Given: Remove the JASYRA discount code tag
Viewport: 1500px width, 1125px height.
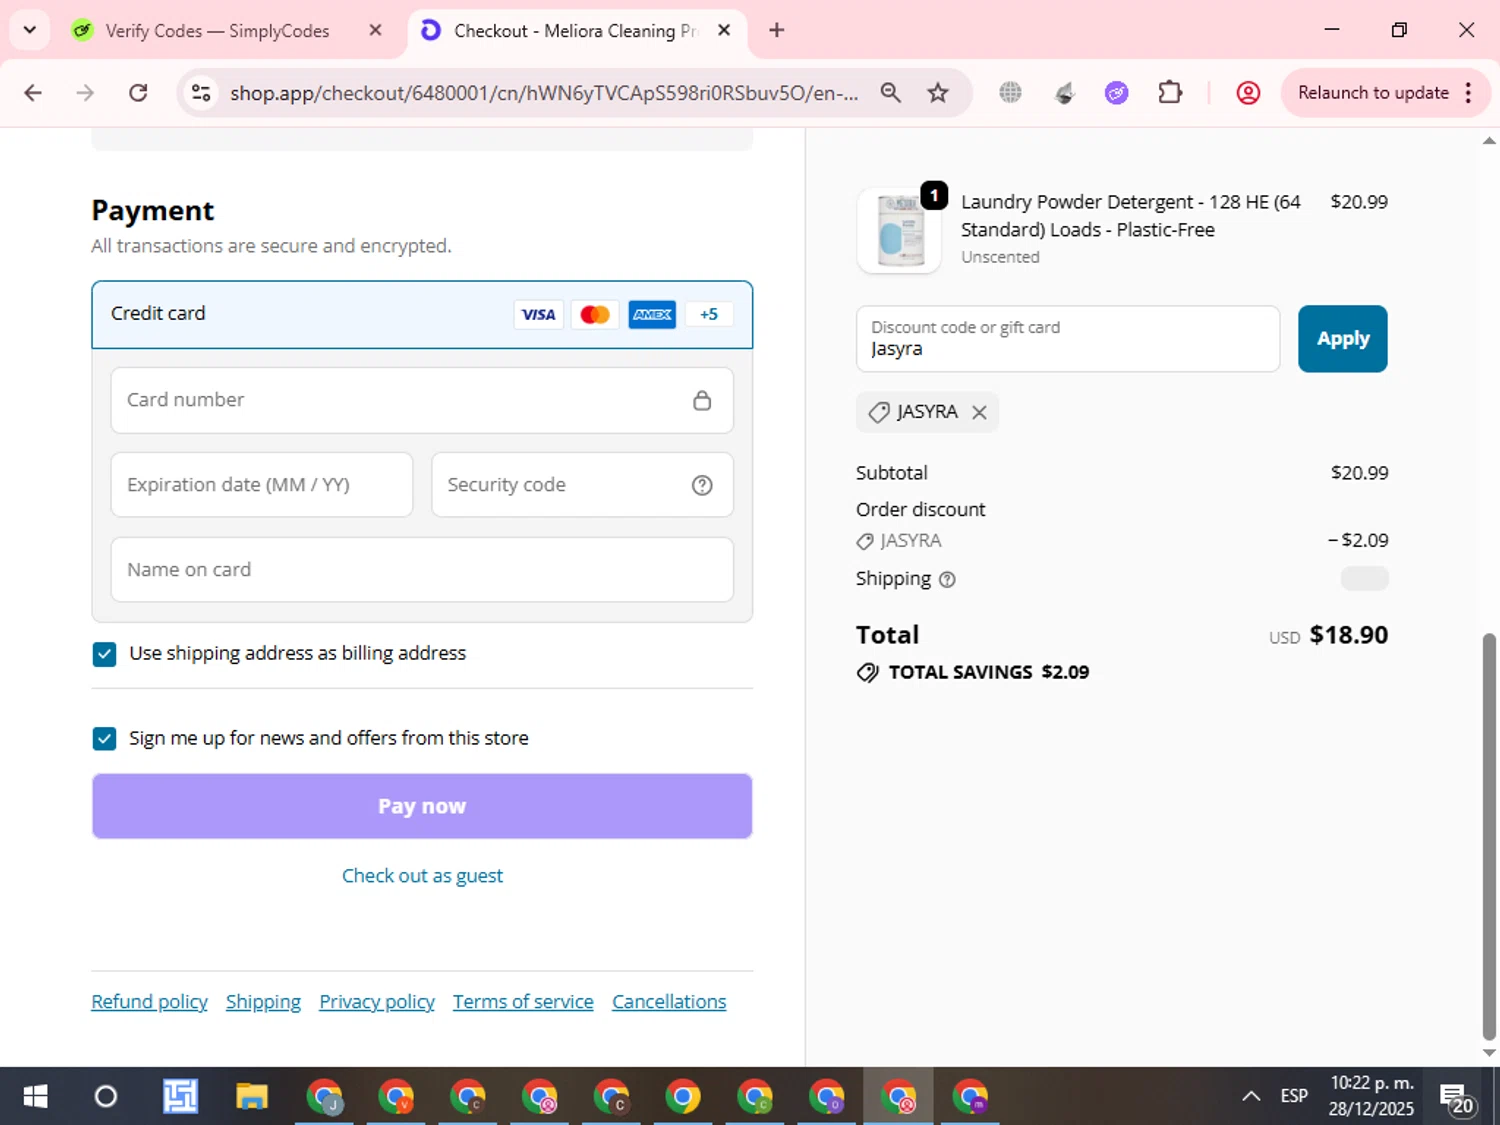Looking at the screenshot, I should click(979, 412).
